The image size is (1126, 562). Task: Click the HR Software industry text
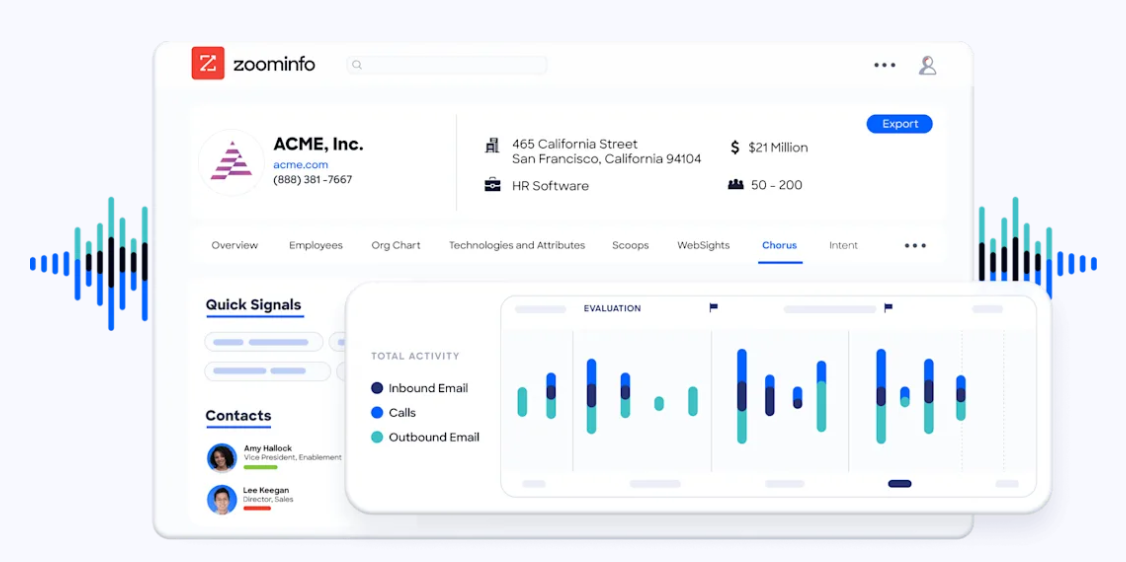coord(550,186)
